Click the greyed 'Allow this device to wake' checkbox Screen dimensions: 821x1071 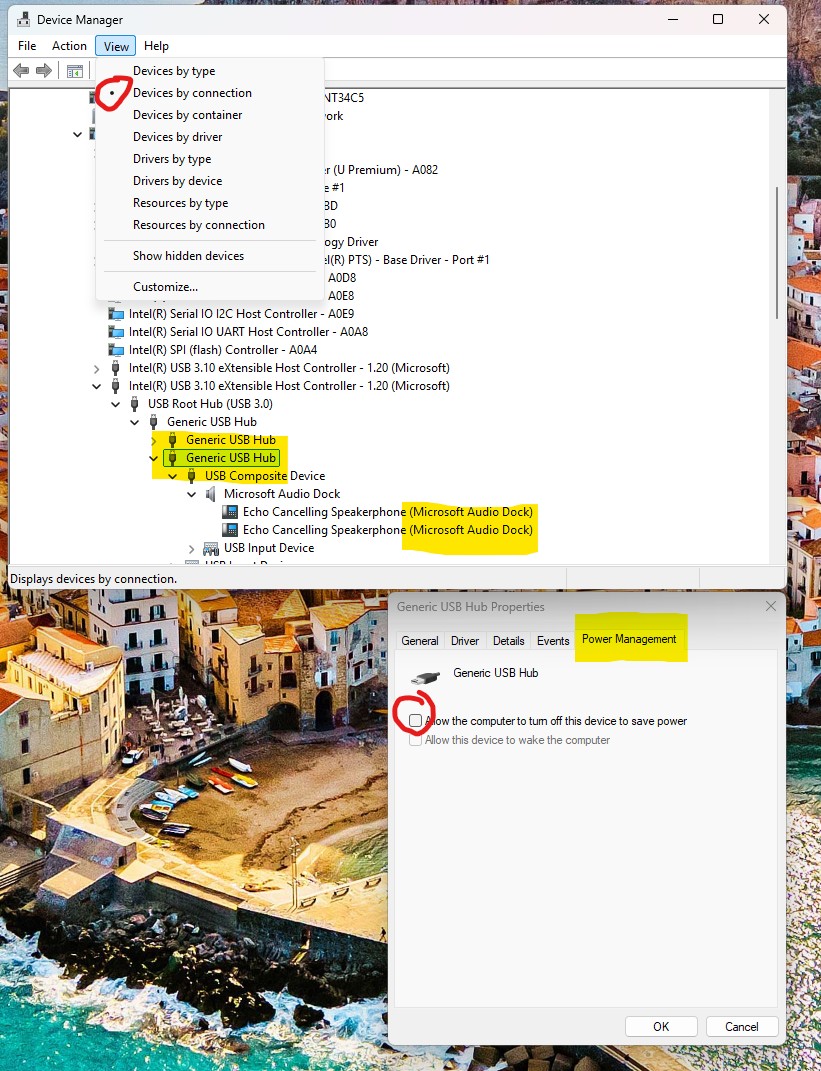[415, 740]
